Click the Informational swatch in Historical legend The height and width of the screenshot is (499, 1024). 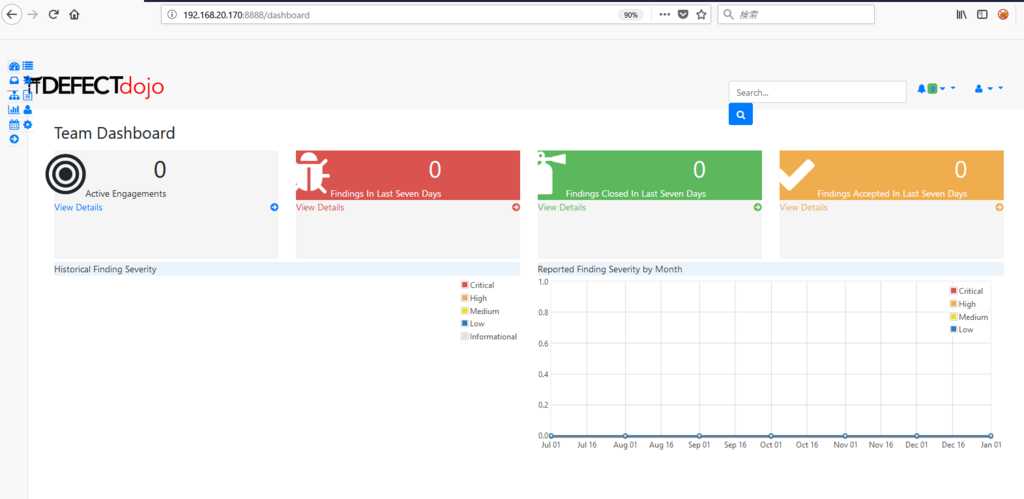point(465,336)
